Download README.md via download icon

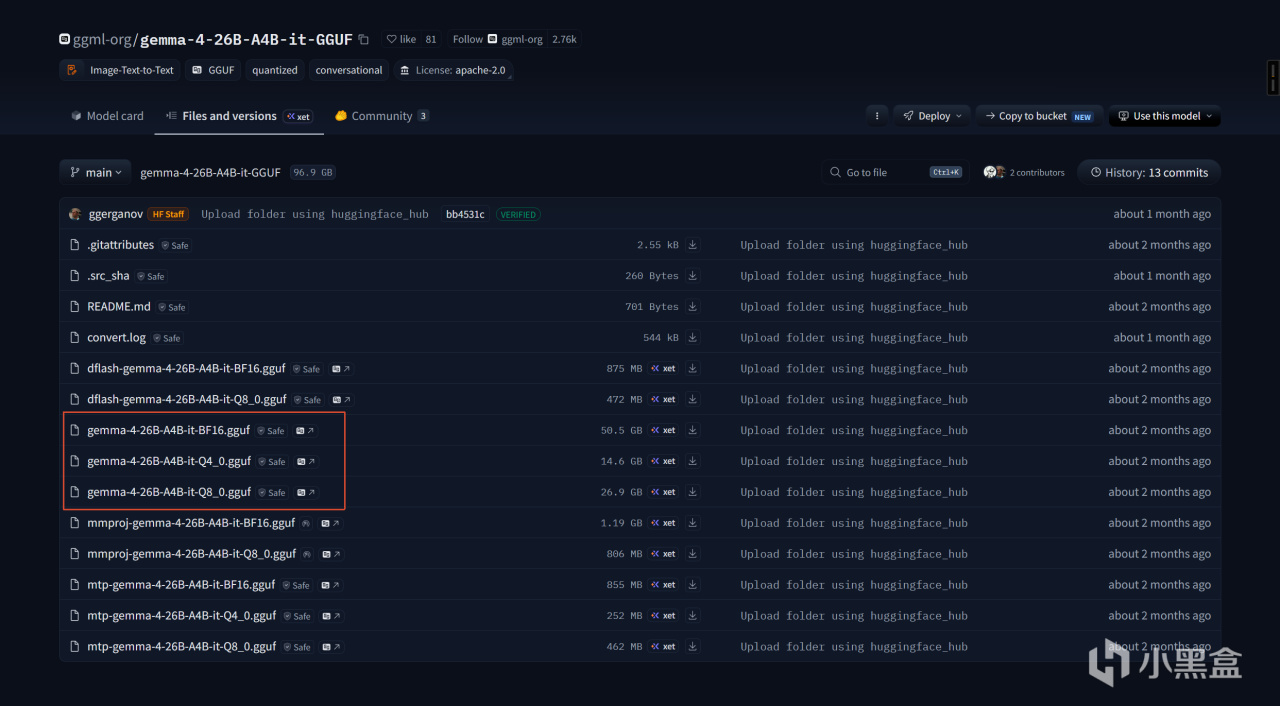692,307
